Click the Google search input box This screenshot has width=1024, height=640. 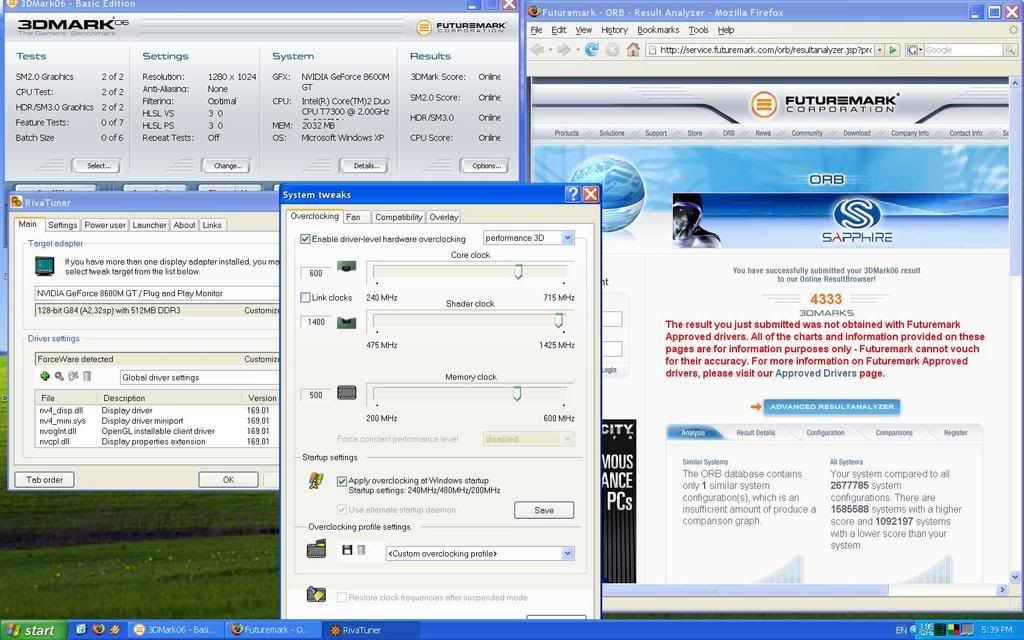tap(963, 50)
